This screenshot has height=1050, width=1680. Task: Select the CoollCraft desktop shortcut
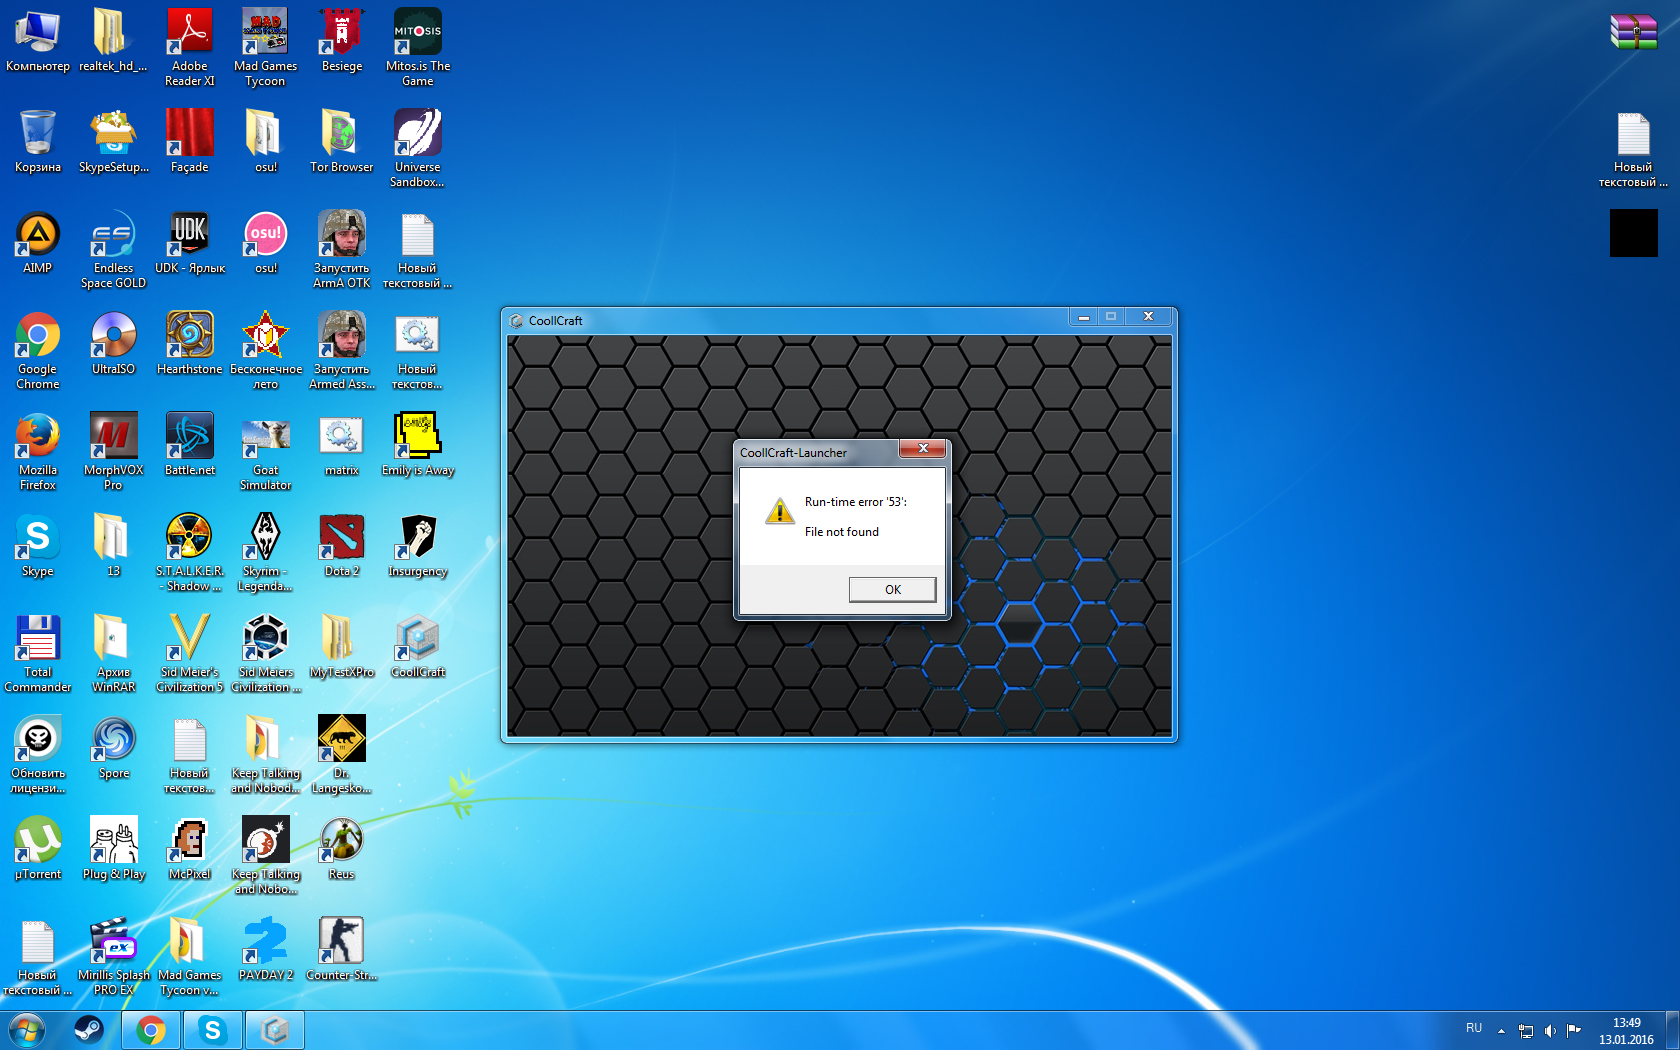tap(418, 645)
